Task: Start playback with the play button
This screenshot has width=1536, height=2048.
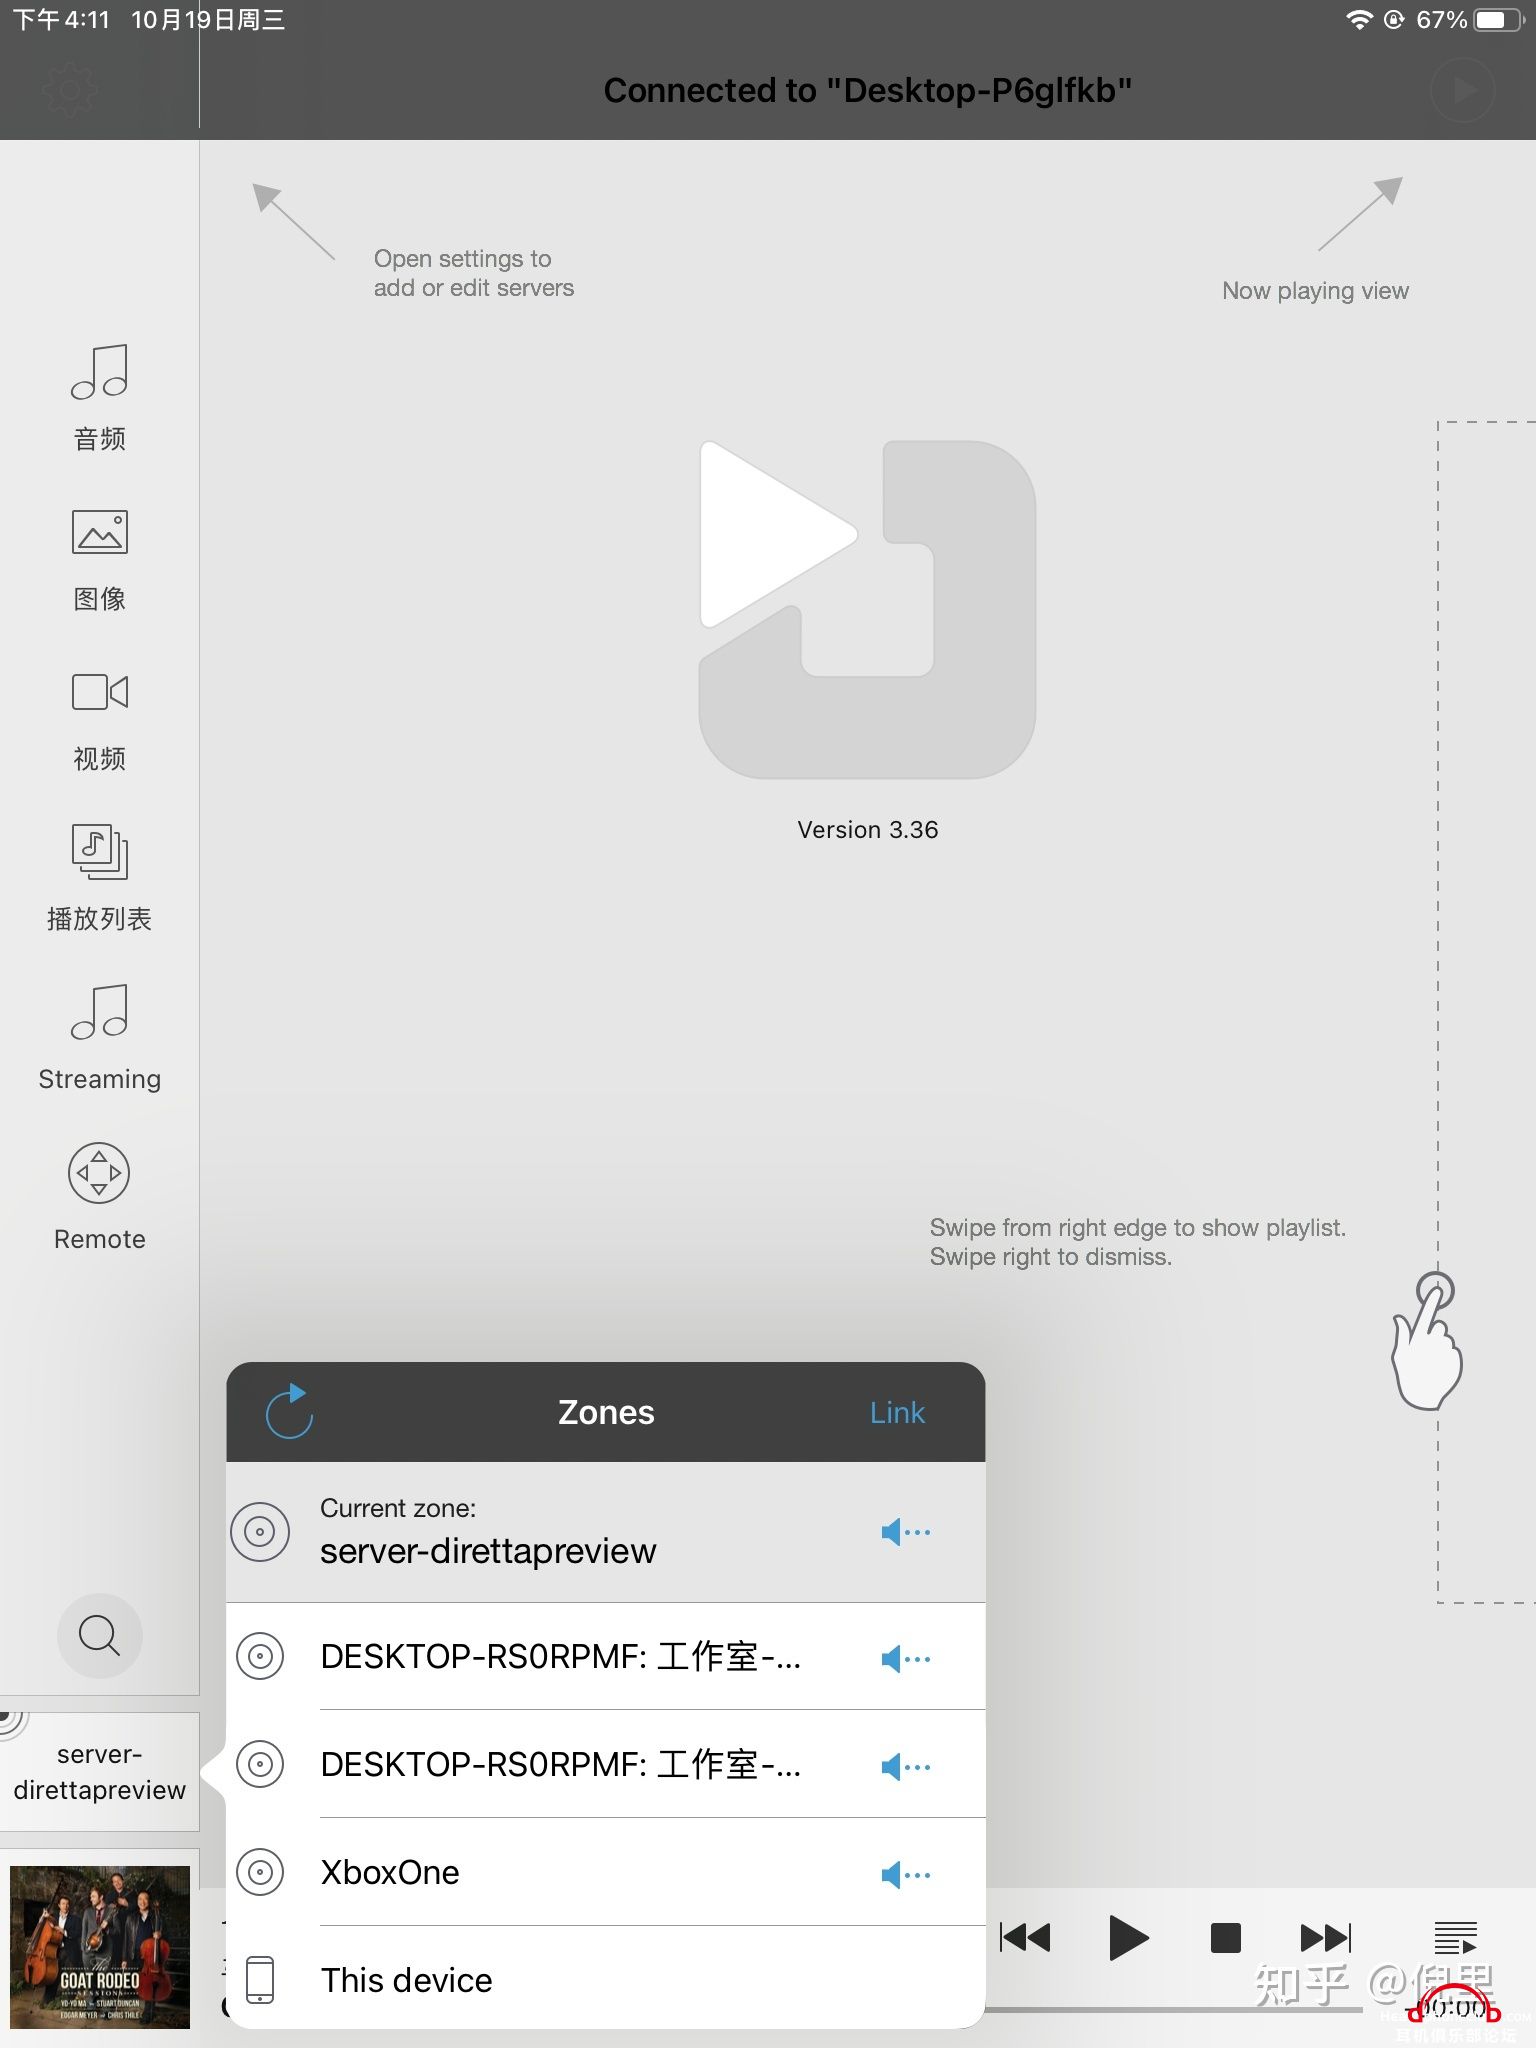Action: point(1129,1938)
